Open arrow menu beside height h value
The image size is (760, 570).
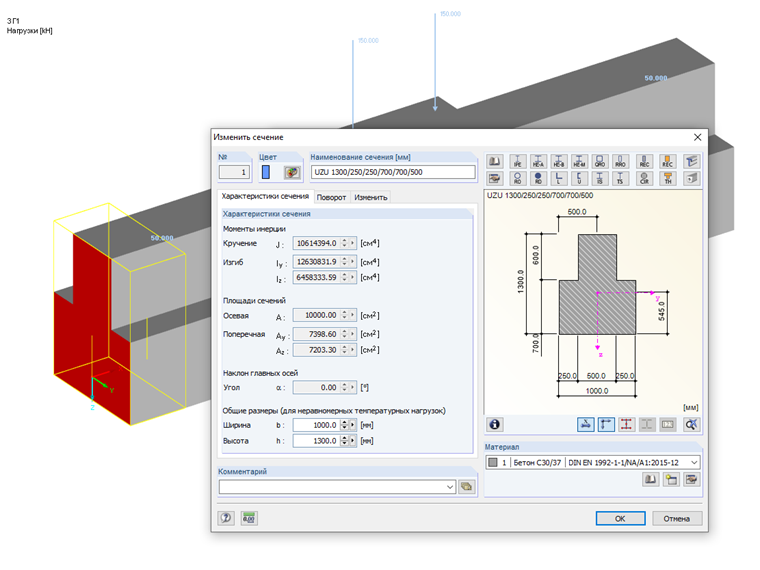pyautogui.click(x=353, y=441)
